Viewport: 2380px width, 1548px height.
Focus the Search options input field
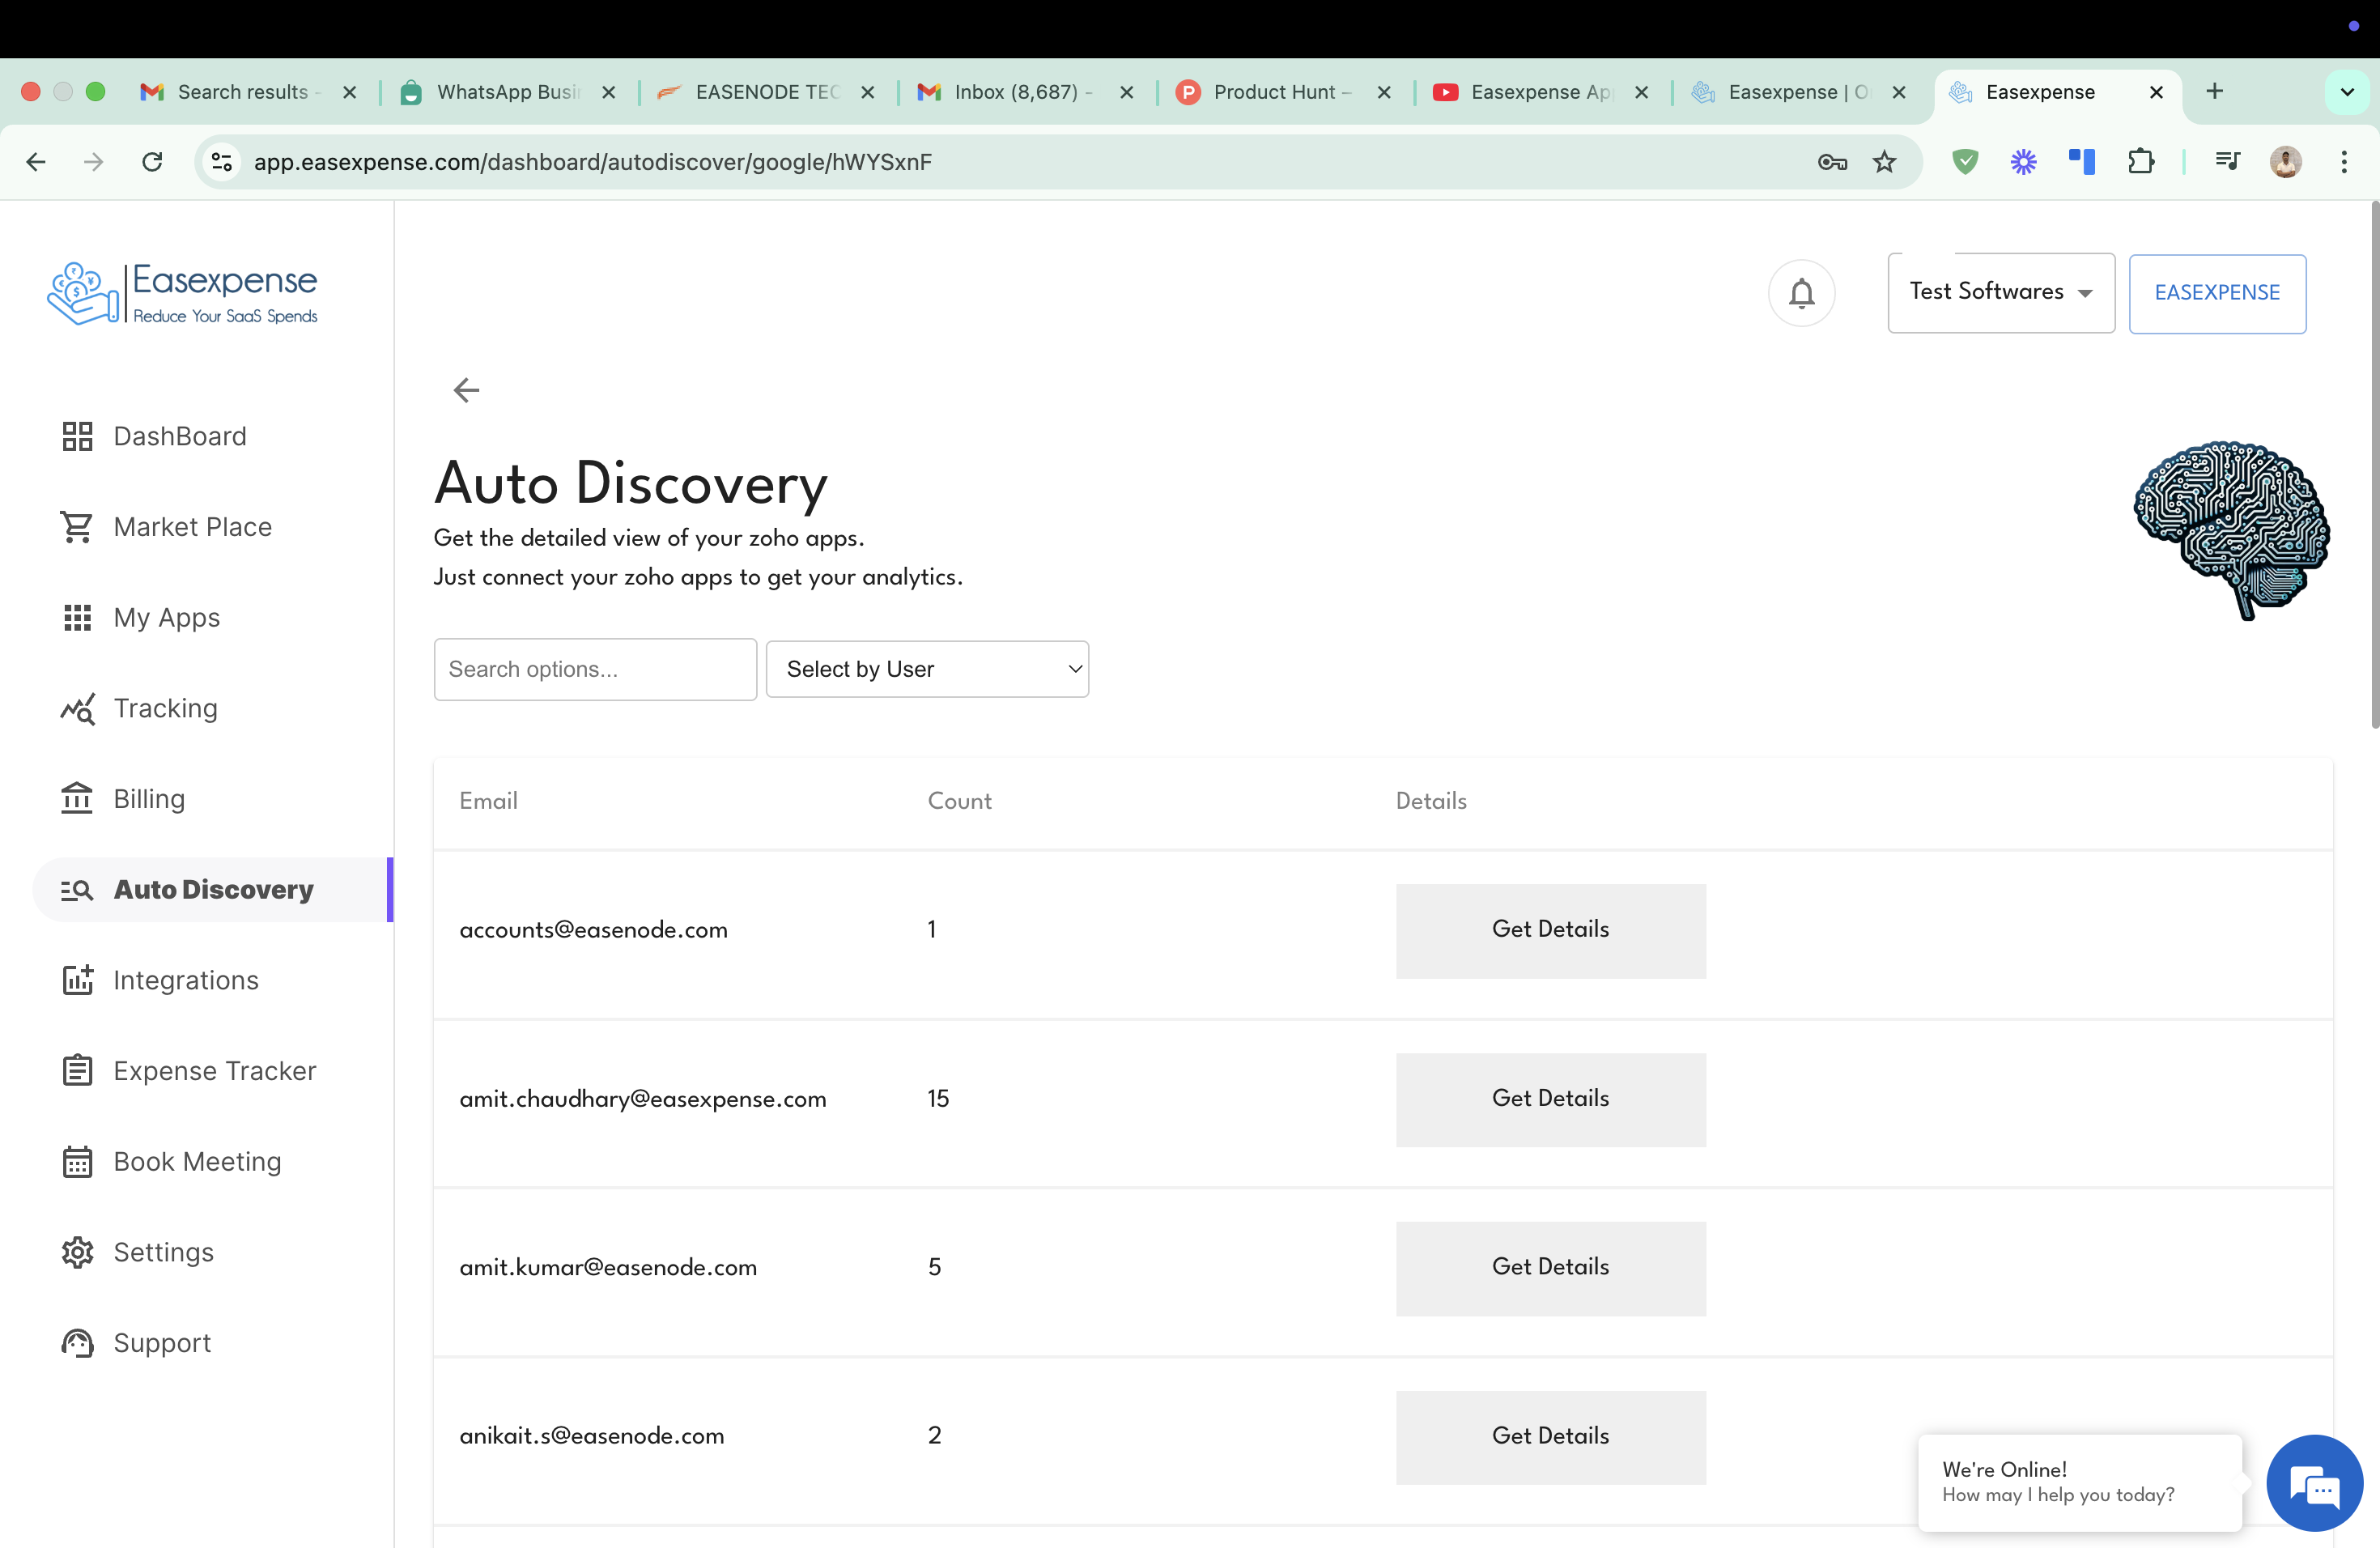pos(595,669)
